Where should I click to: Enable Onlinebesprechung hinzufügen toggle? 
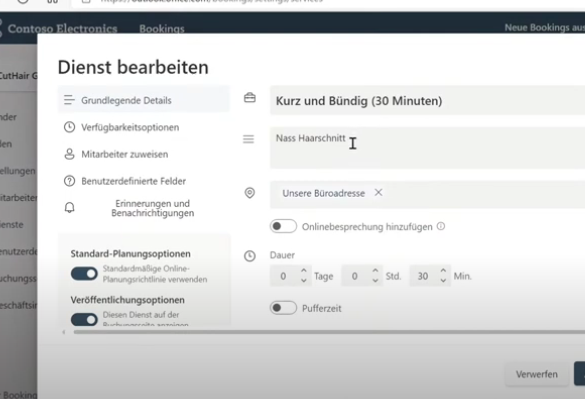click(x=284, y=226)
